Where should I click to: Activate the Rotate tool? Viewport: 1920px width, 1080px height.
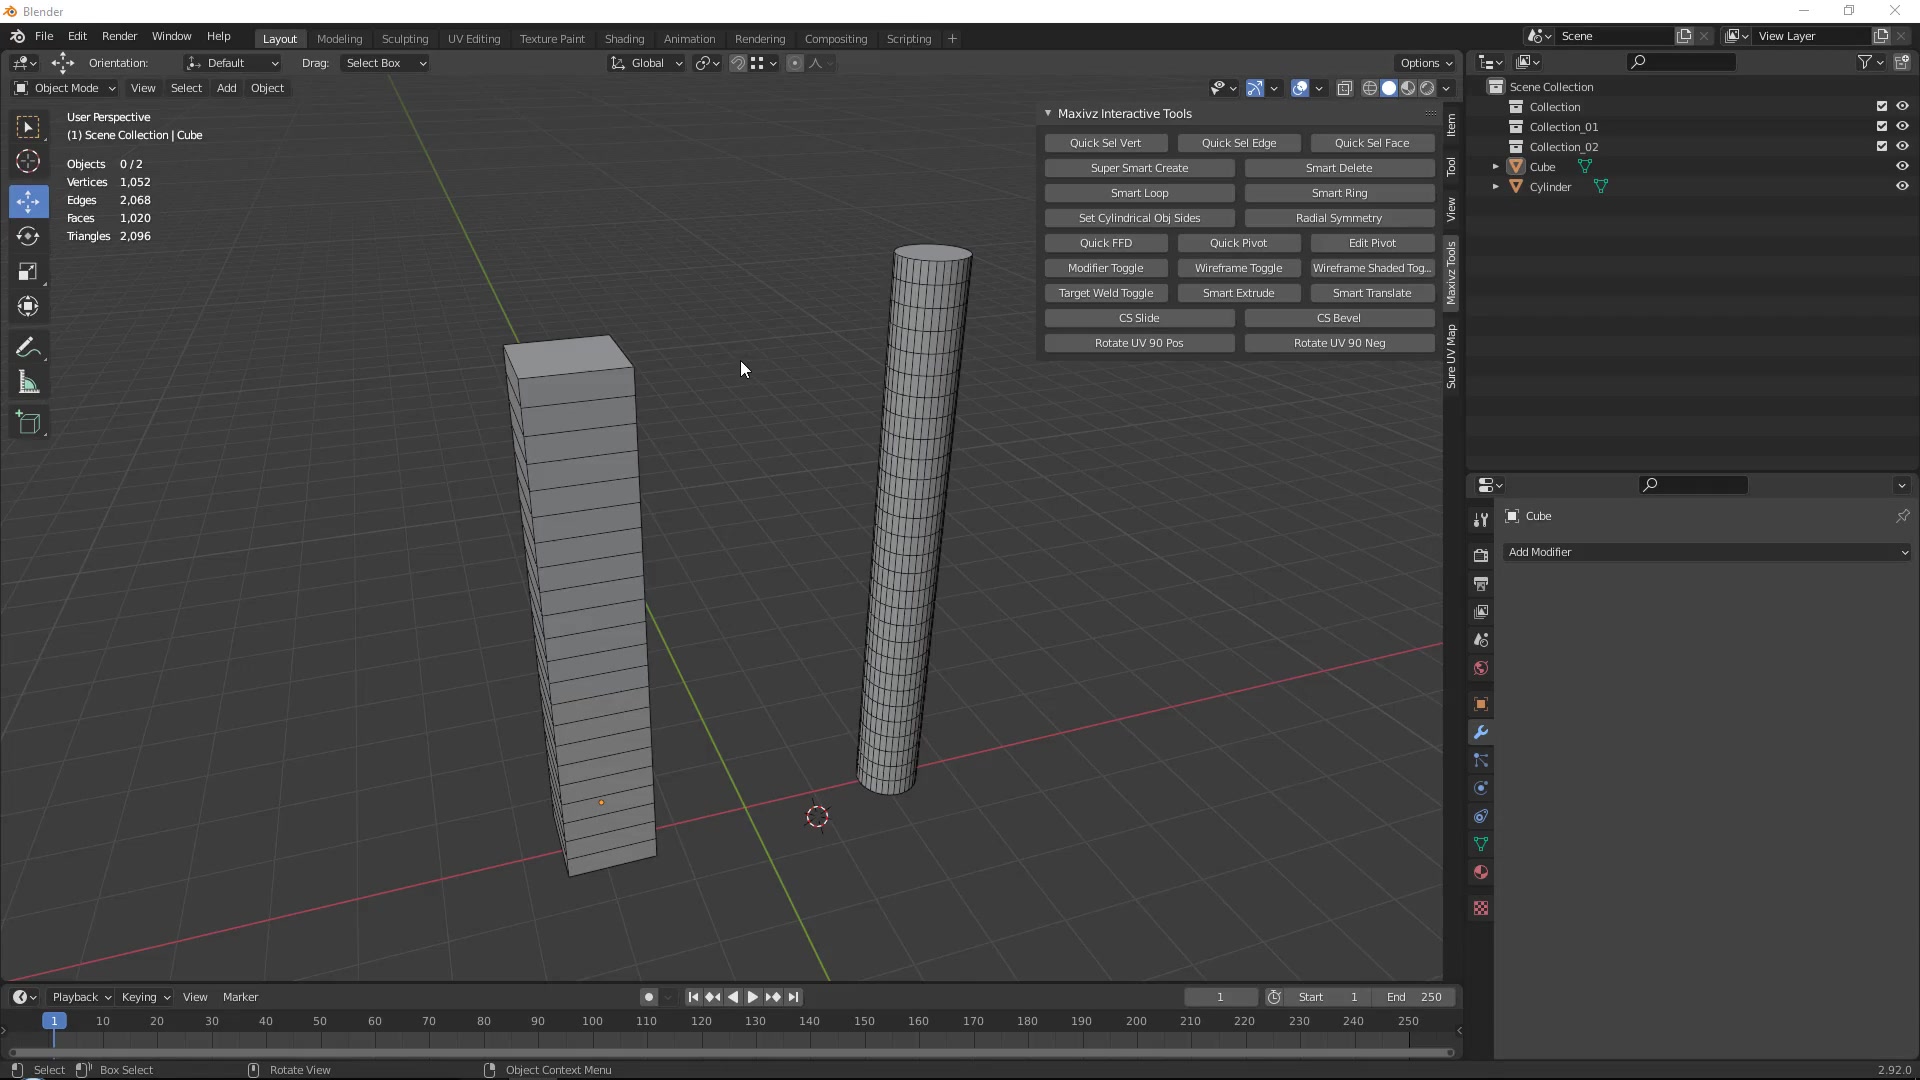[28, 237]
